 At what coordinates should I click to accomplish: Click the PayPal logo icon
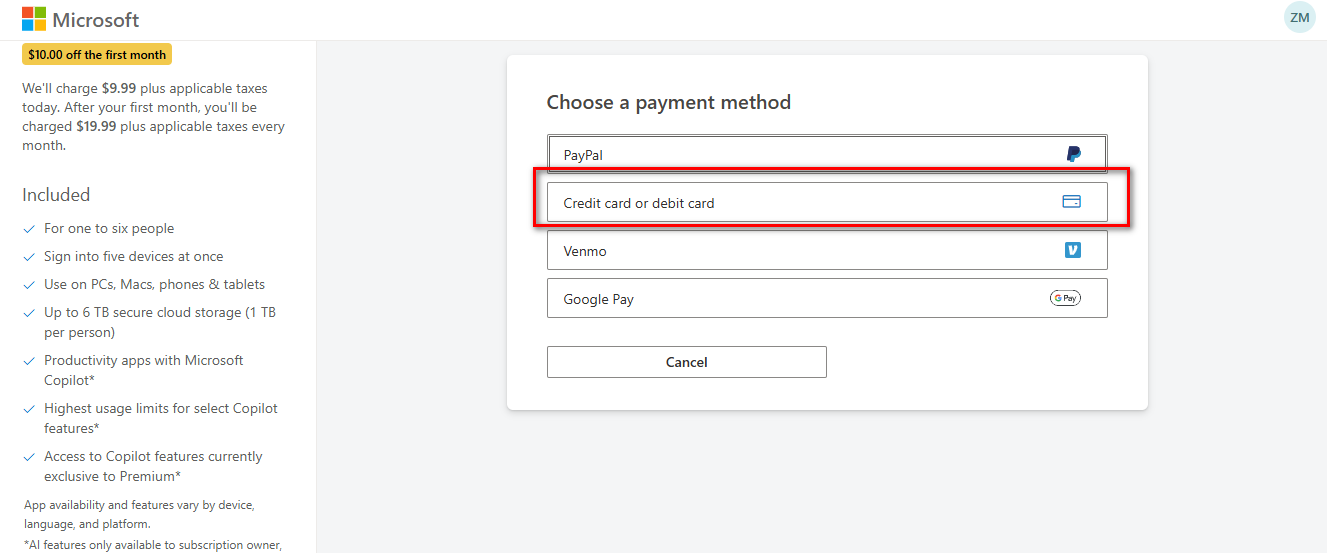pyautogui.click(x=1073, y=154)
